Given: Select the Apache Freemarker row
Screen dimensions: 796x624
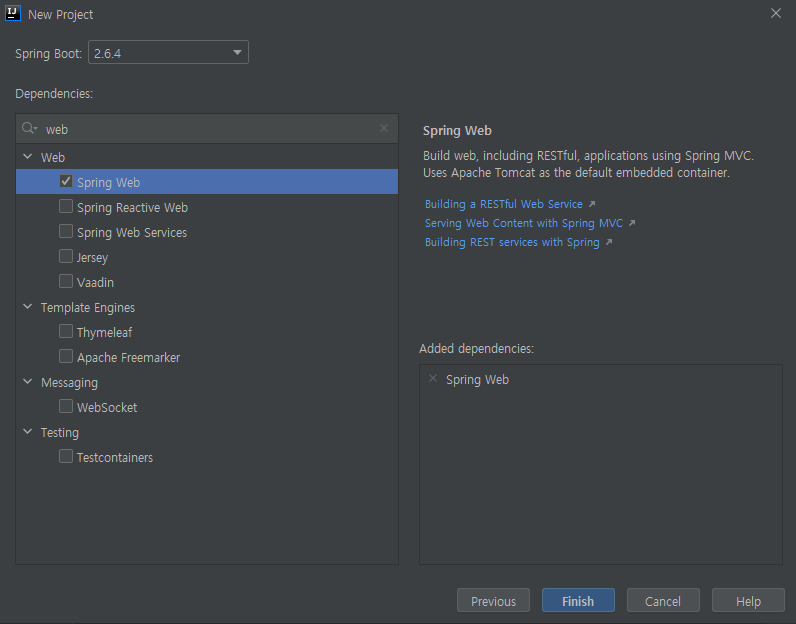Looking at the screenshot, I should pos(207,356).
